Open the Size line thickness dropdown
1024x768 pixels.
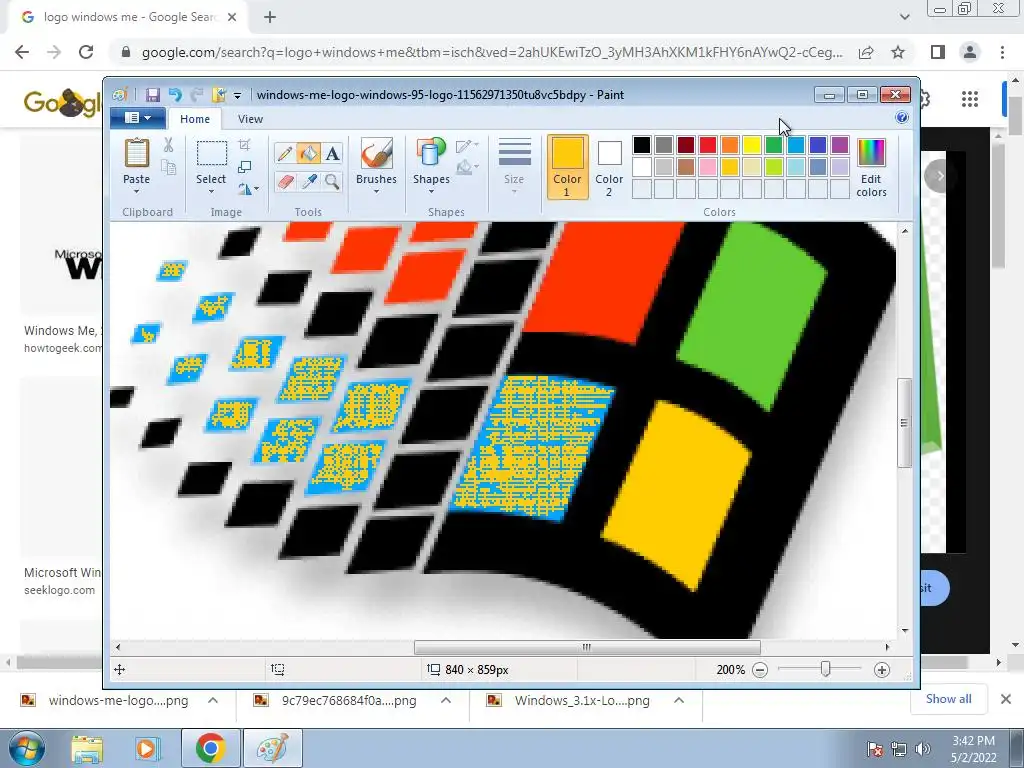514,165
